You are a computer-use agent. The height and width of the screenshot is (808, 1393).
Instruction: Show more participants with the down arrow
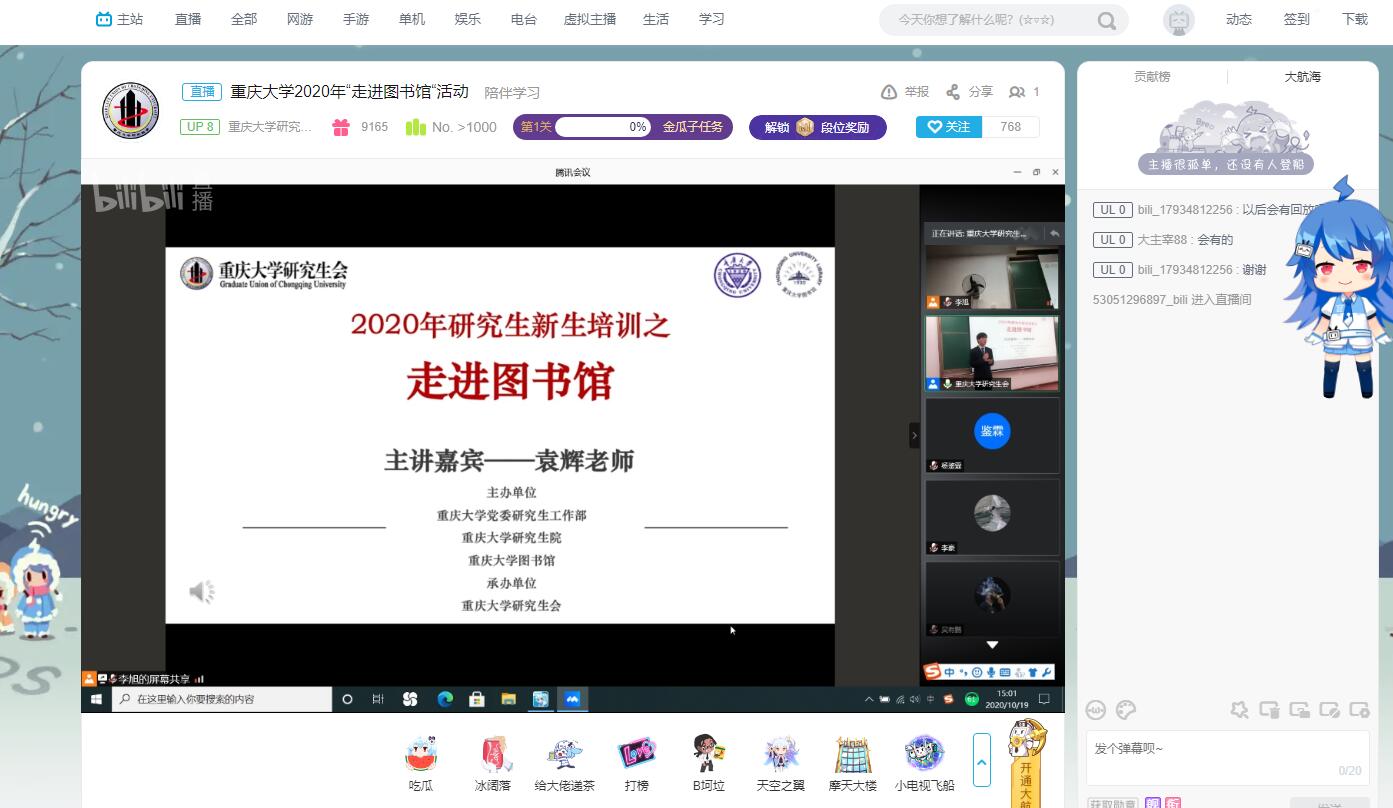click(x=992, y=646)
